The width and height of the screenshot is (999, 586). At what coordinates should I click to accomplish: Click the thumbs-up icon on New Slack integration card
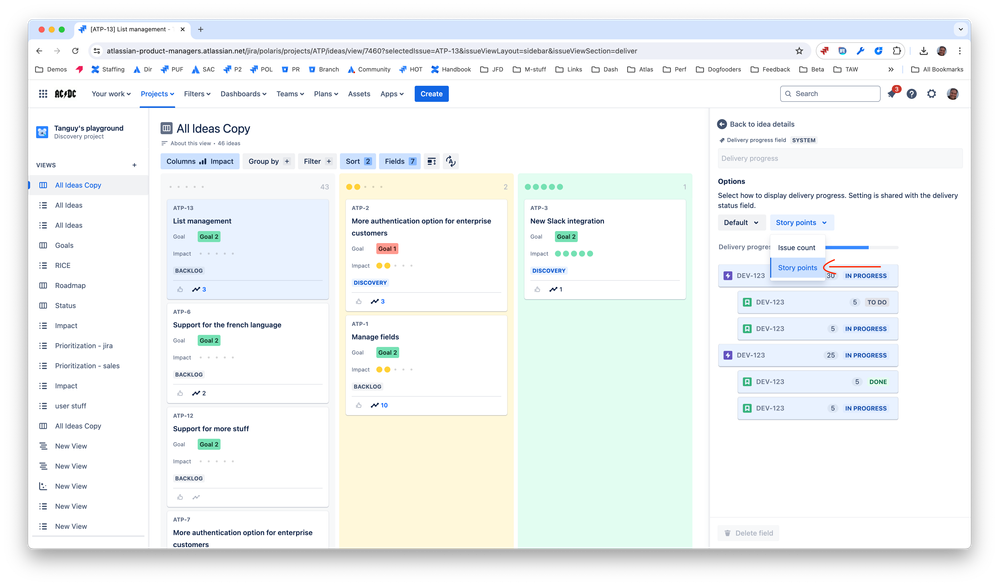coord(537,289)
